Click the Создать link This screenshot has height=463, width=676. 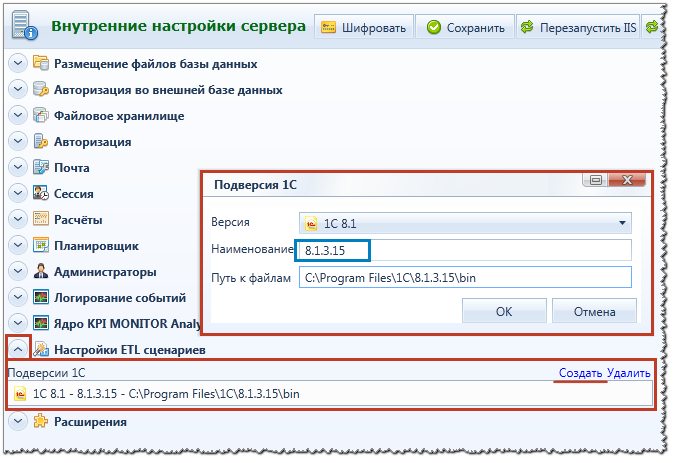coord(580,372)
